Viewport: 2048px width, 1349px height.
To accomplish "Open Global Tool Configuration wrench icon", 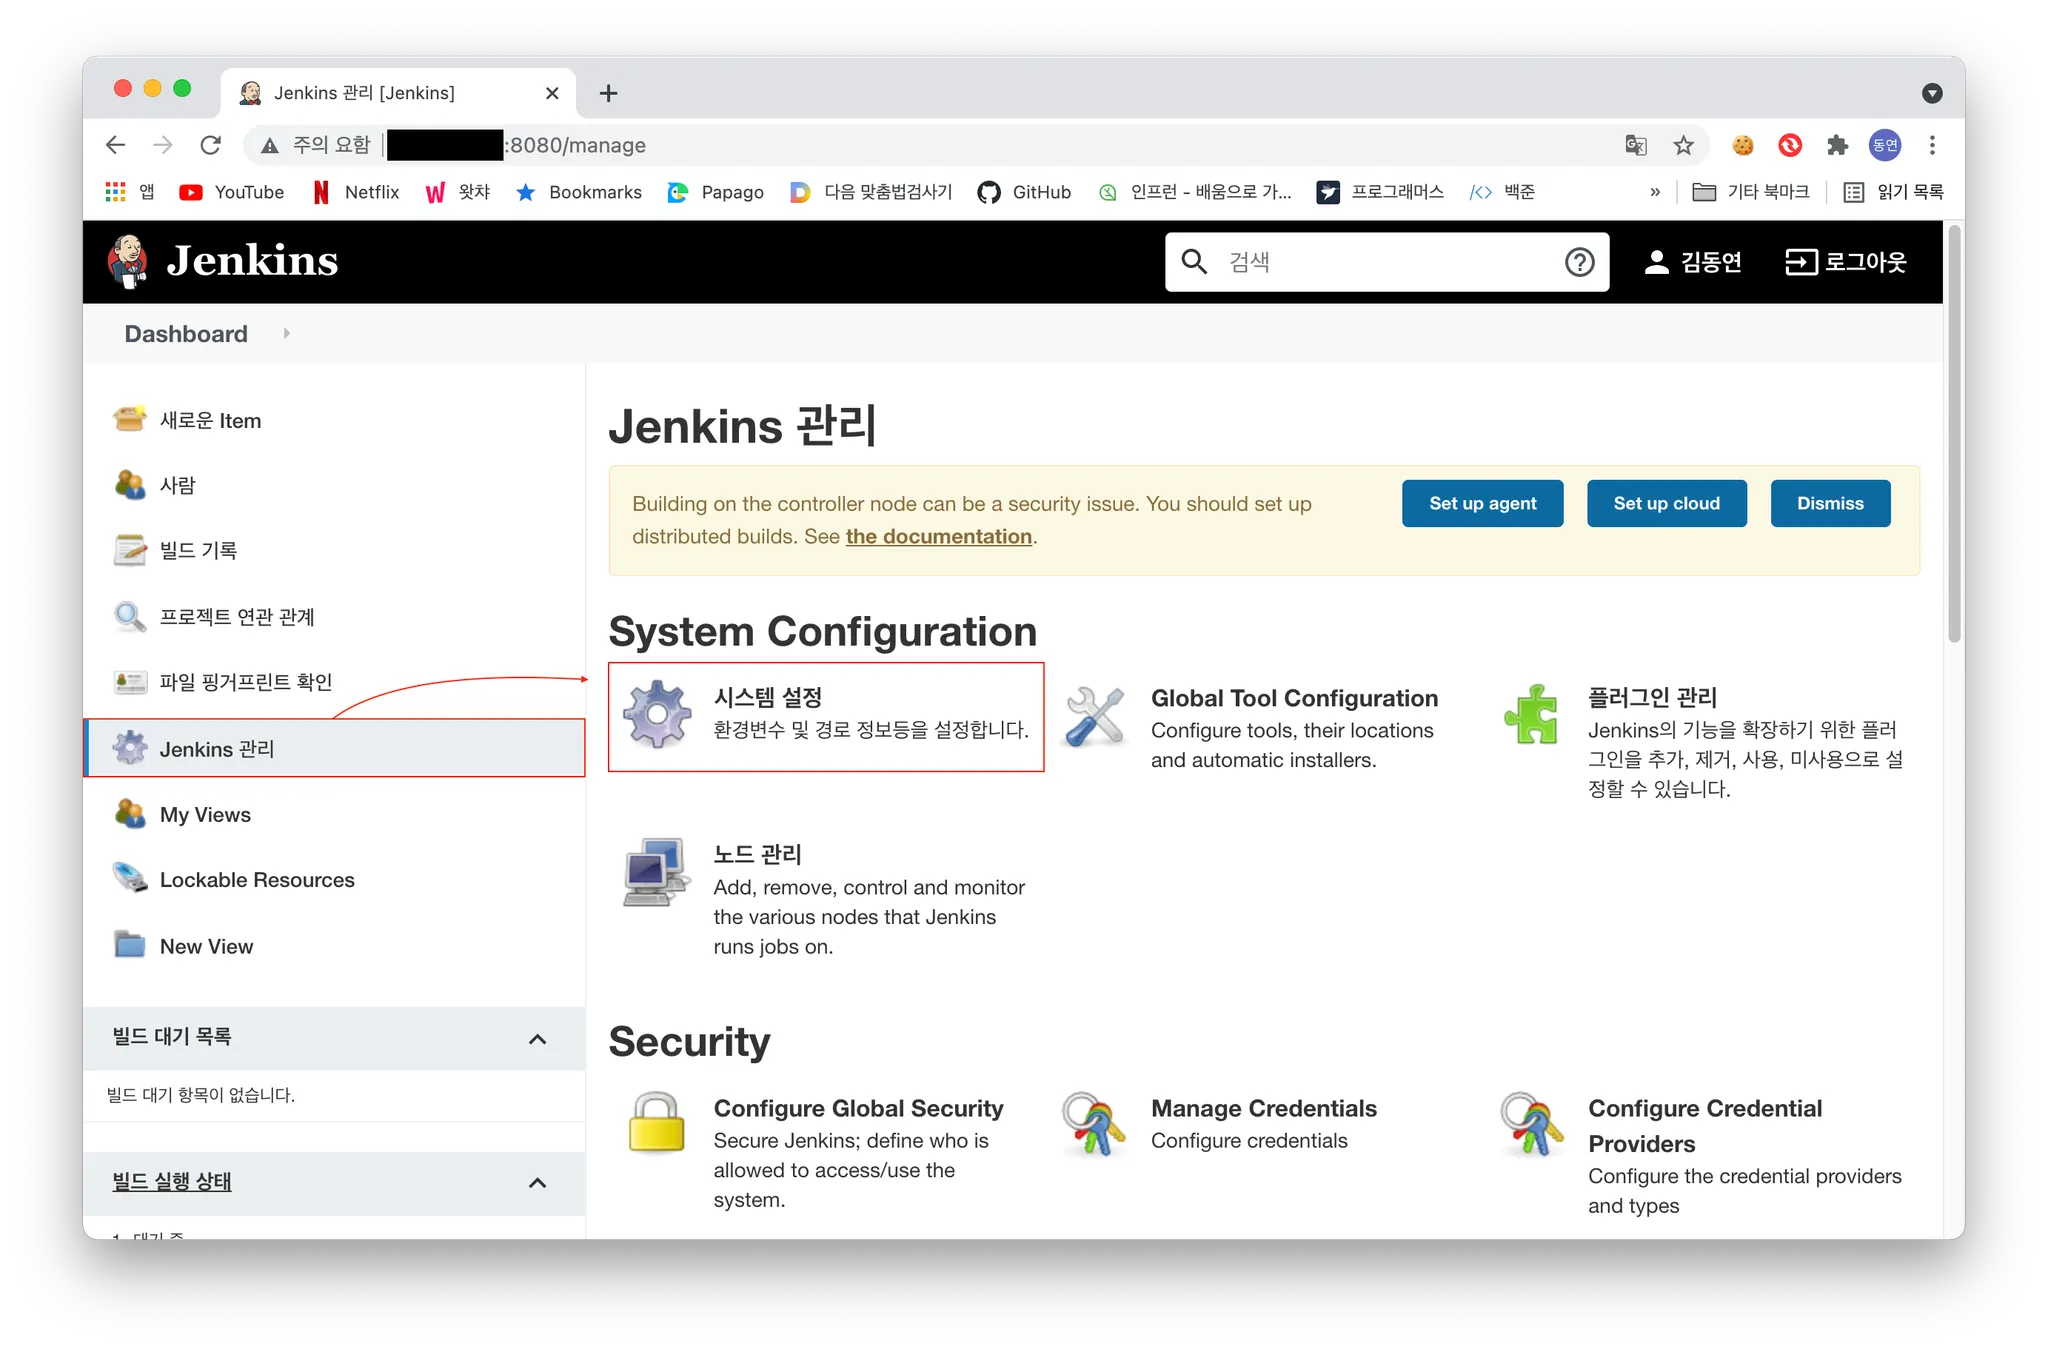I will tap(1094, 716).
